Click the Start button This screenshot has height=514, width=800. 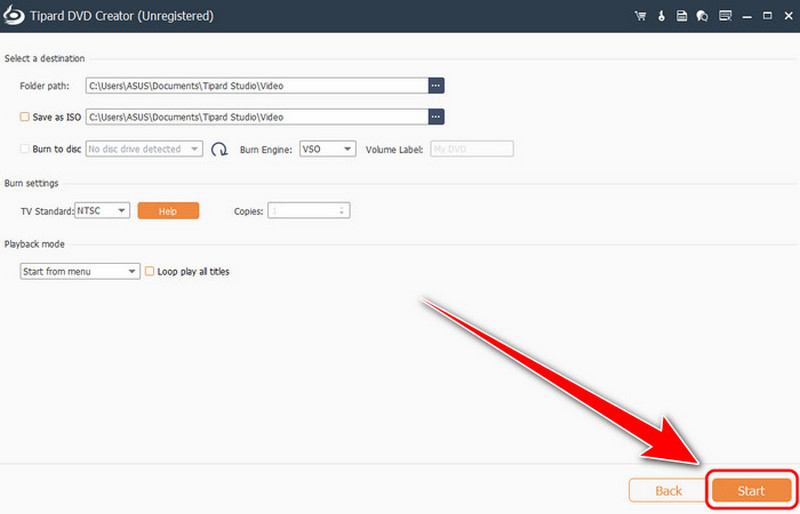751,491
